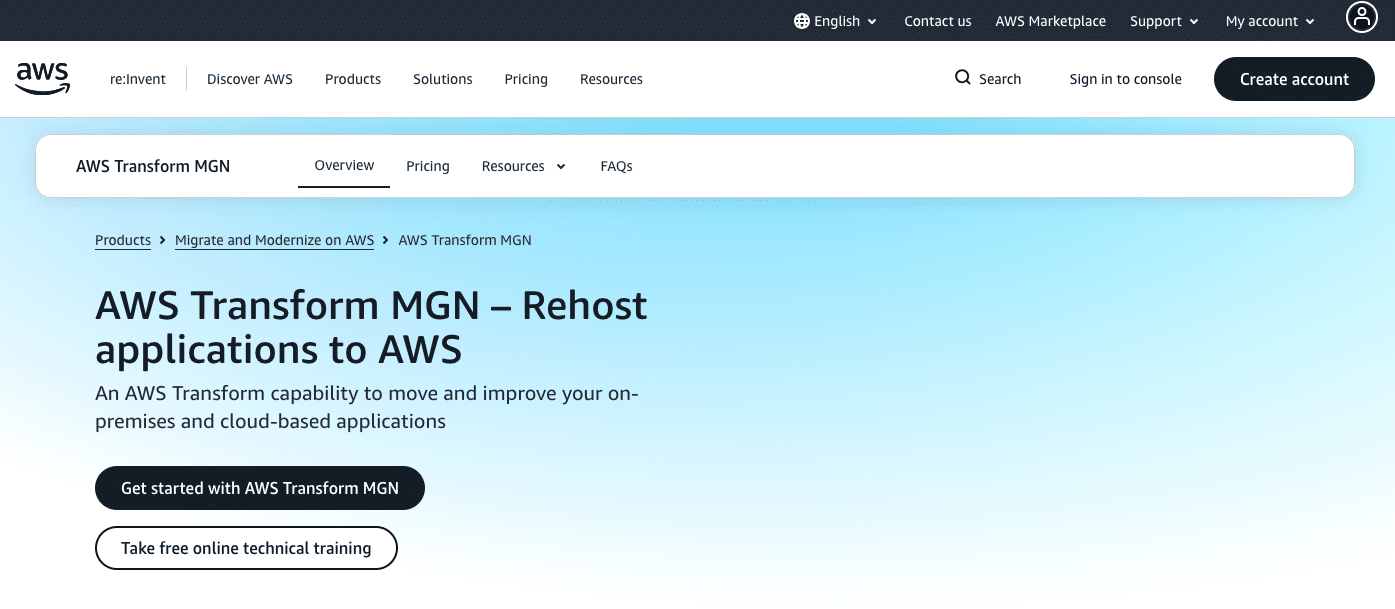Follow the Products breadcrumb link
This screenshot has height=609, width=1395.
point(123,240)
